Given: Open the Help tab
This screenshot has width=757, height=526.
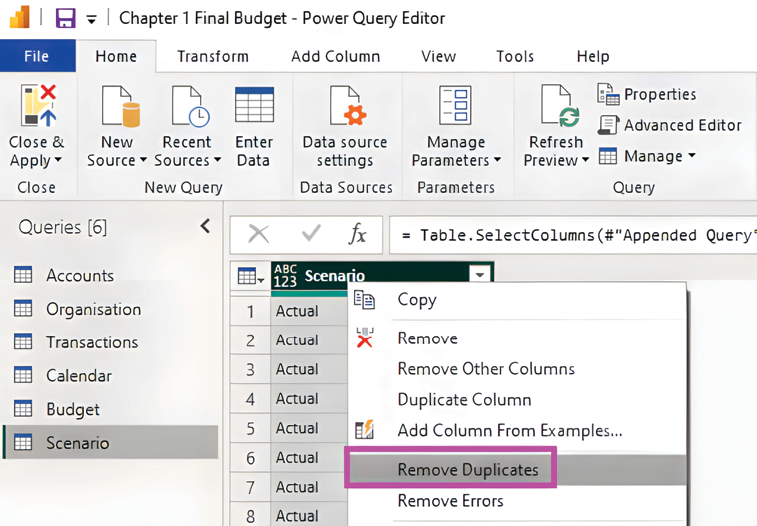Looking at the screenshot, I should click(593, 56).
